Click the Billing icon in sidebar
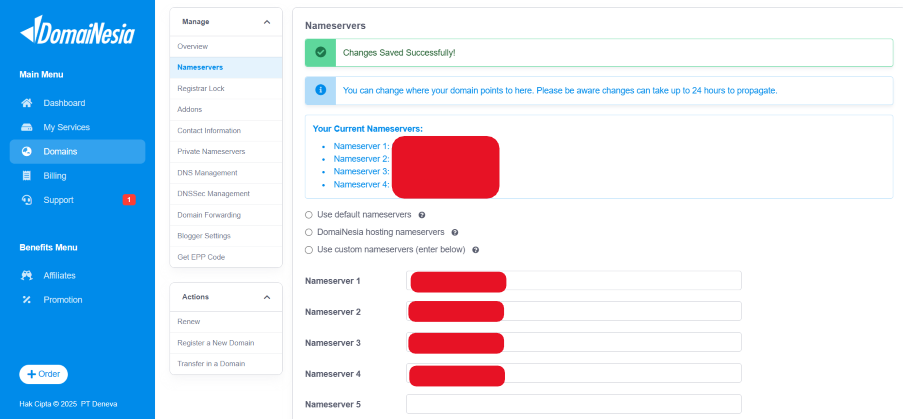 (27, 176)
